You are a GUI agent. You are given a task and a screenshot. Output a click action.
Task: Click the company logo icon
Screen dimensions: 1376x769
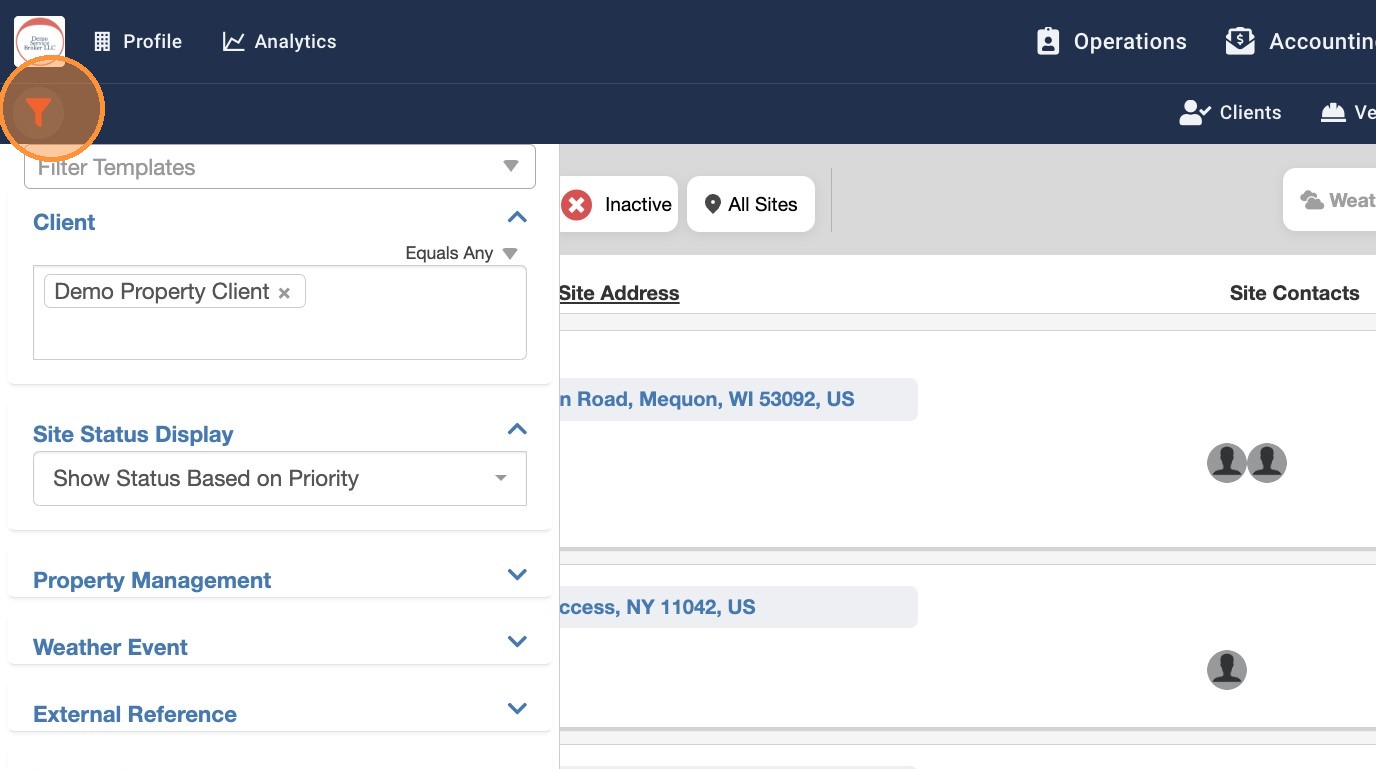coord(40,41)
